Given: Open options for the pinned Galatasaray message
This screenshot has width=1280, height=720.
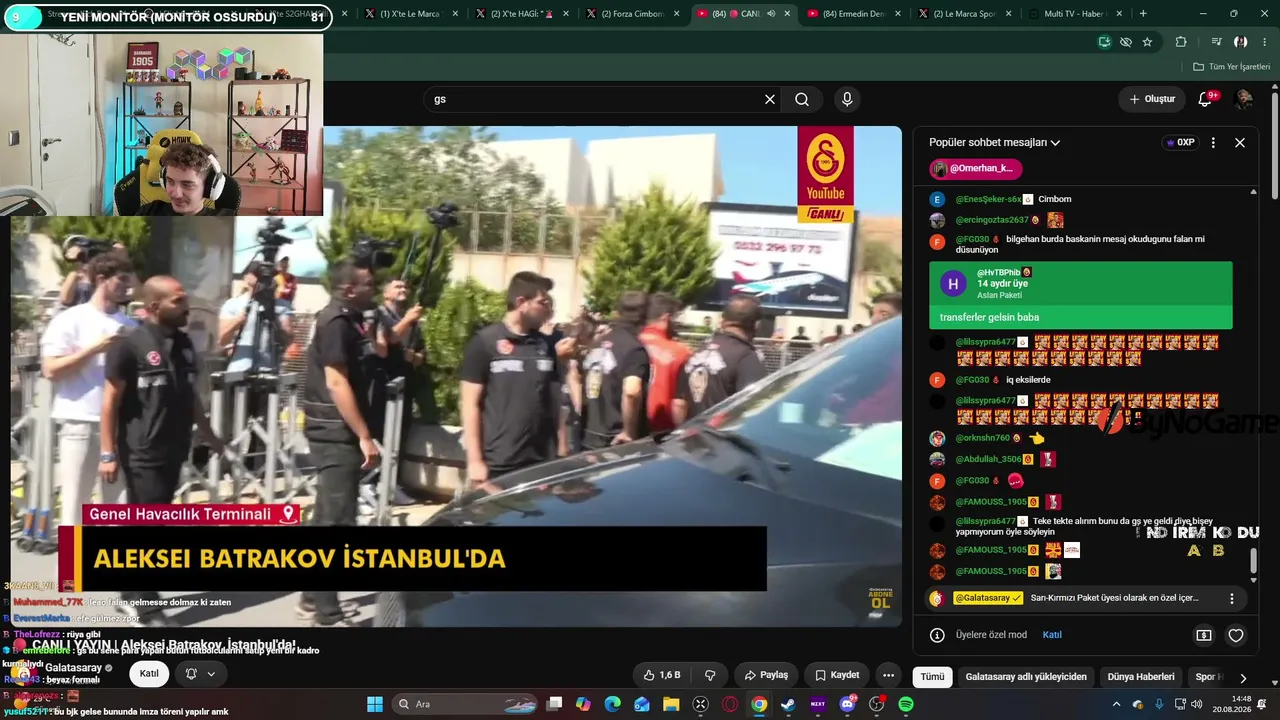Looking at the screenshot, I should (x=1232, y=598).
